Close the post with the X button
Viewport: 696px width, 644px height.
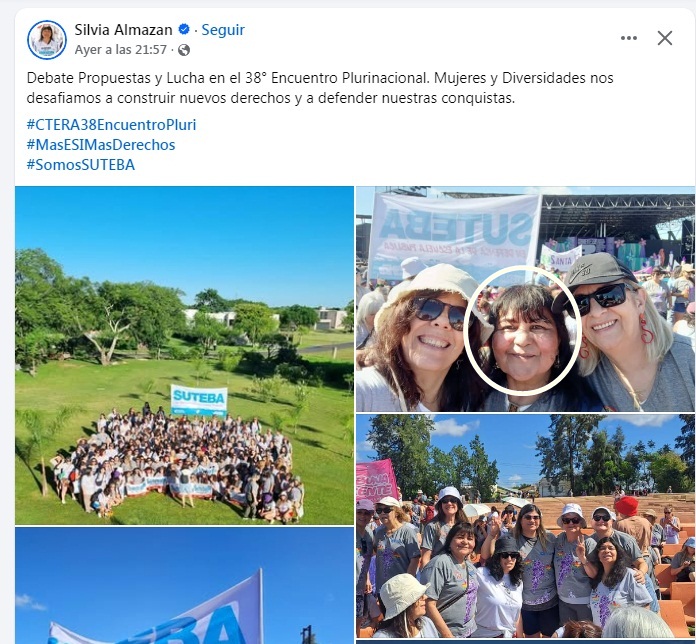(664, 38)
